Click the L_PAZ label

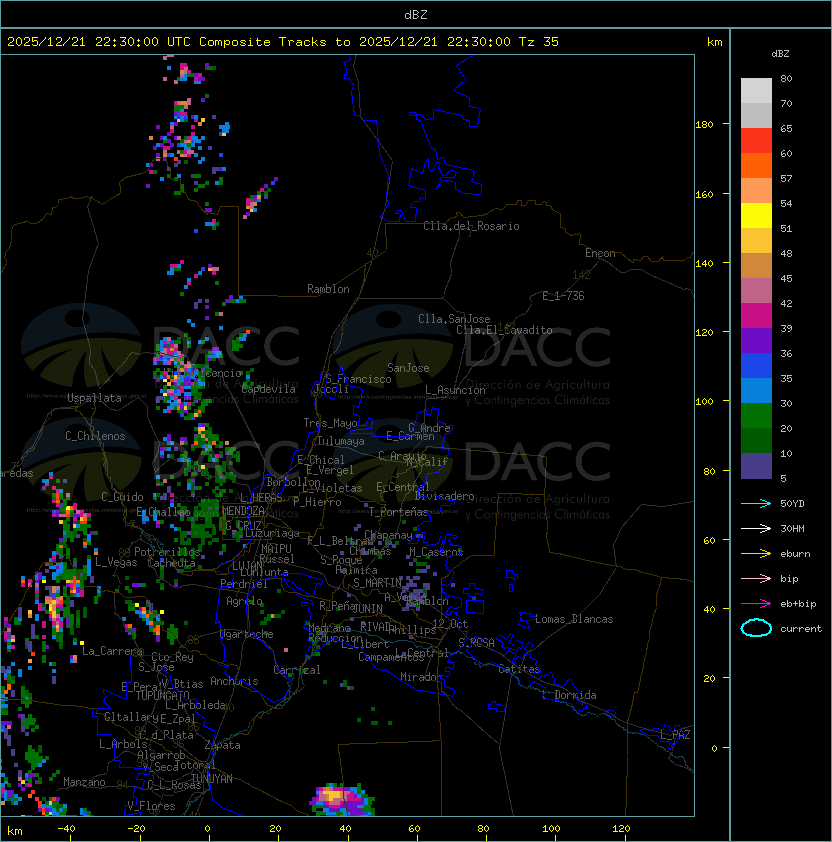point(675,735)
